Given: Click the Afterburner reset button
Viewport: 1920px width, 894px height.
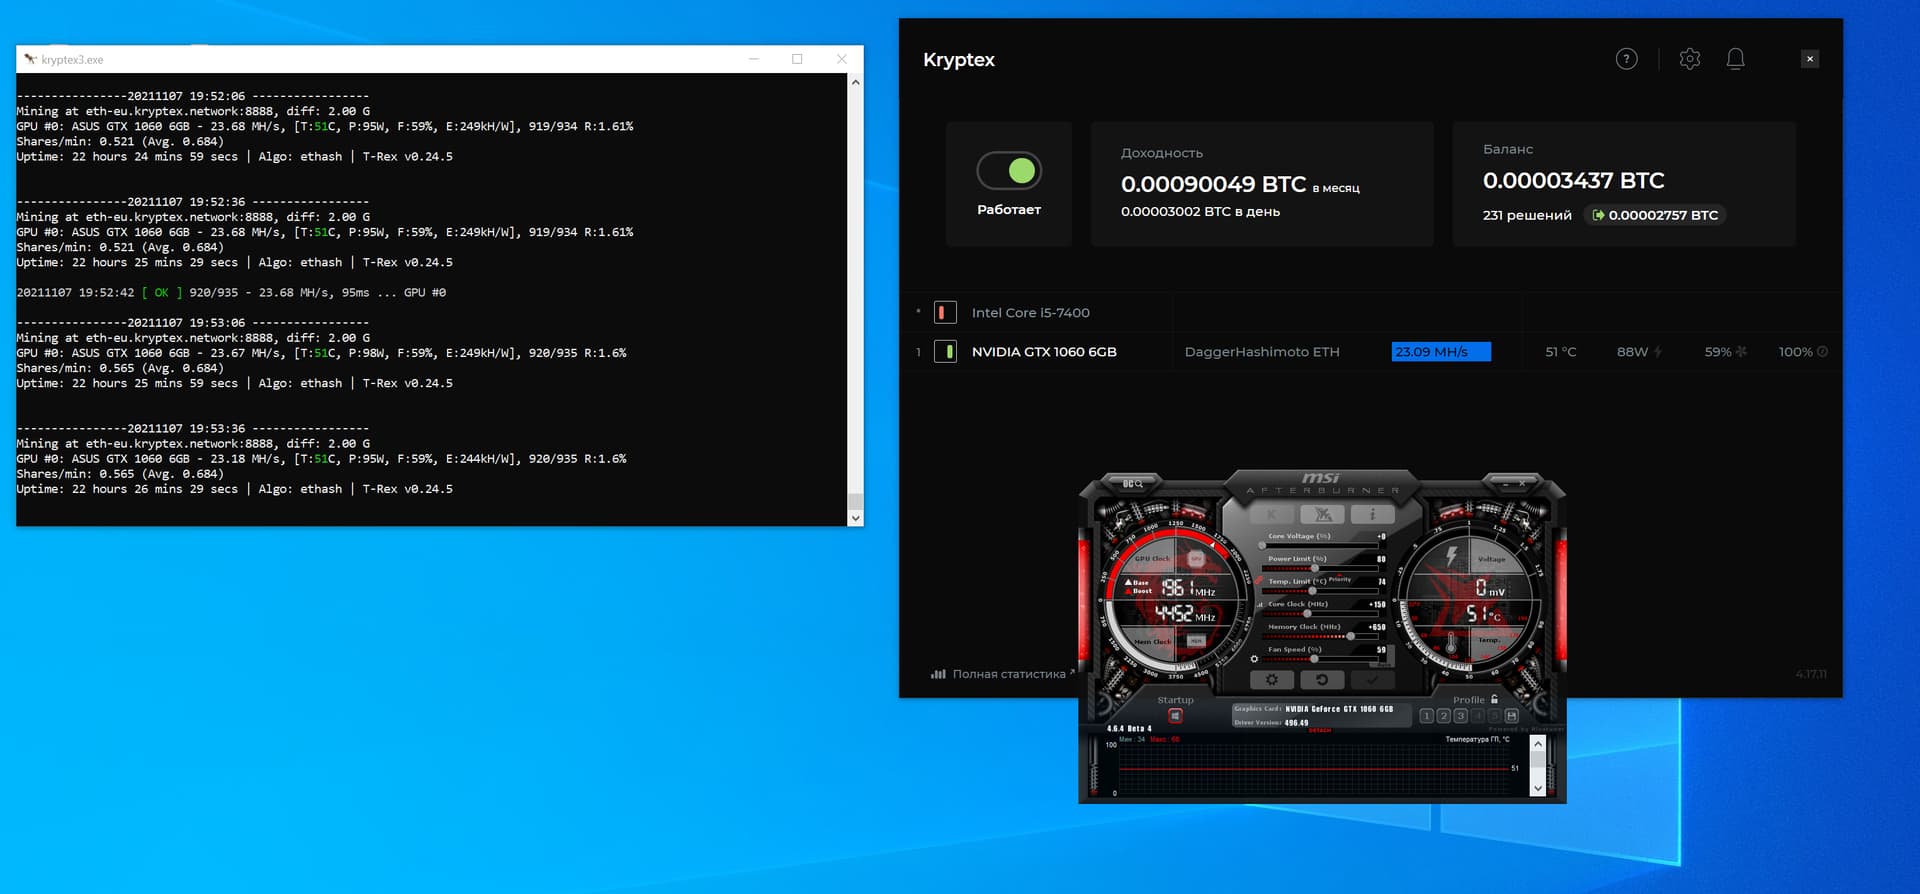Looking at the screenshot, I should pyautogui.click(x=1322, y=680).
